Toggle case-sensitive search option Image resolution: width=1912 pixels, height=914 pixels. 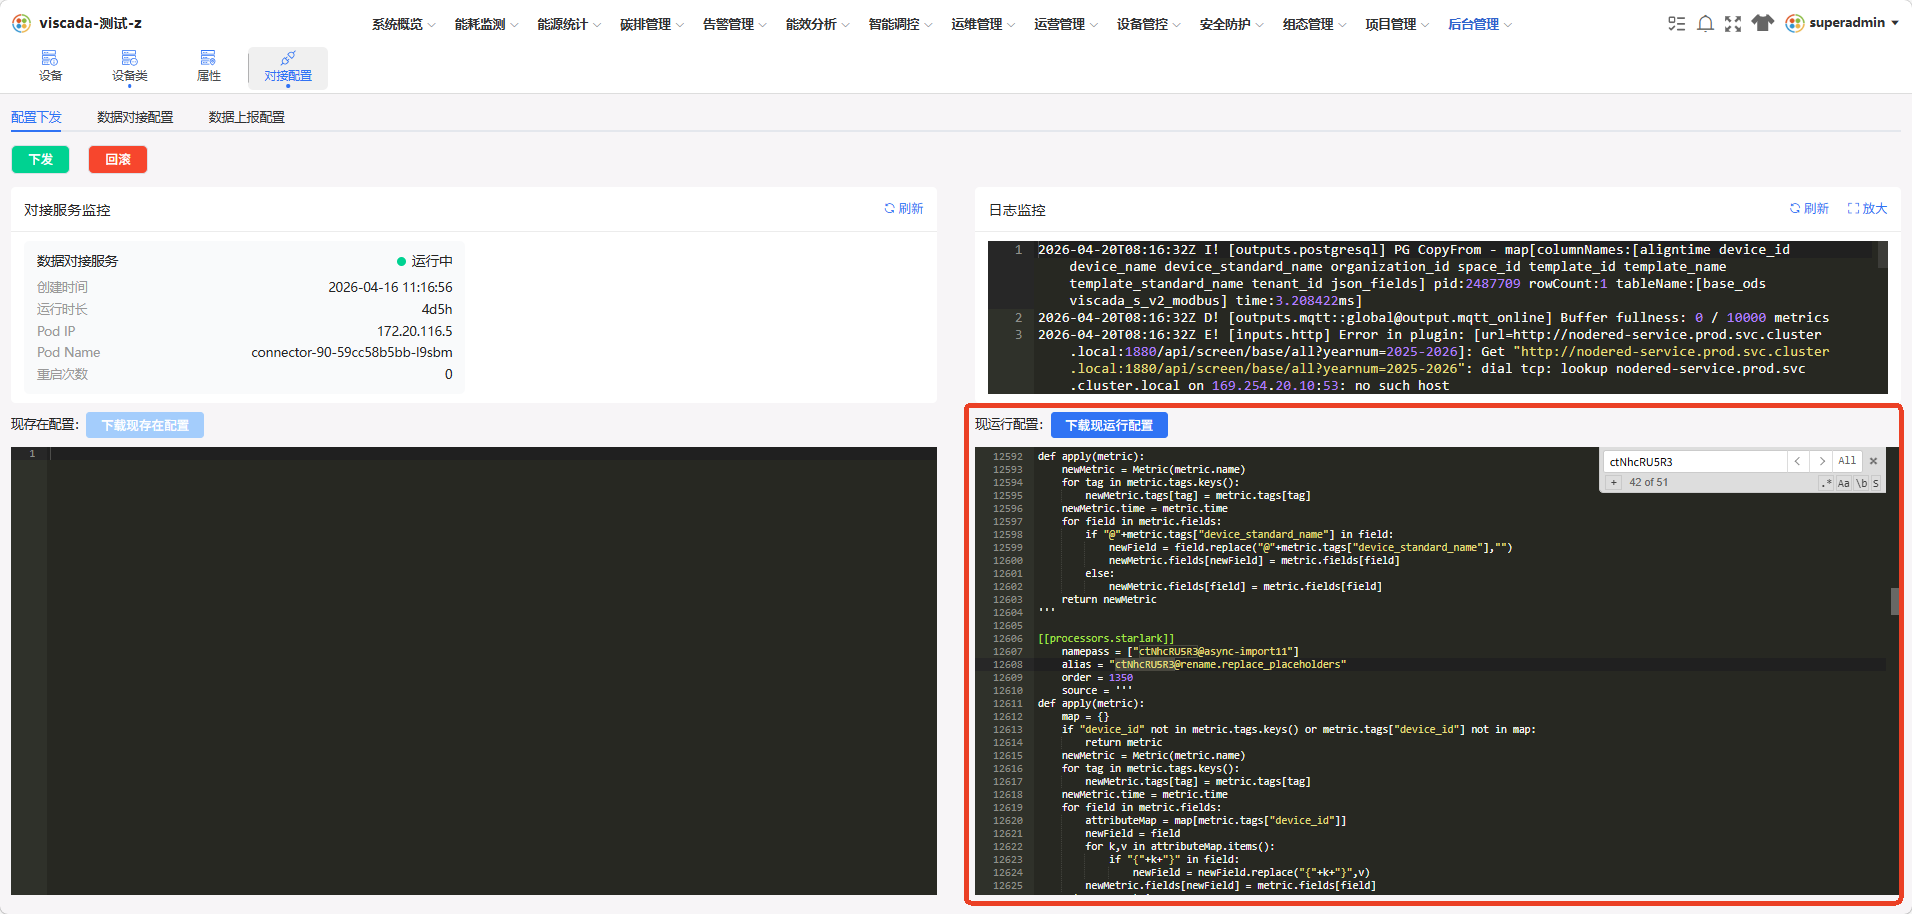tap(1844, 483)
